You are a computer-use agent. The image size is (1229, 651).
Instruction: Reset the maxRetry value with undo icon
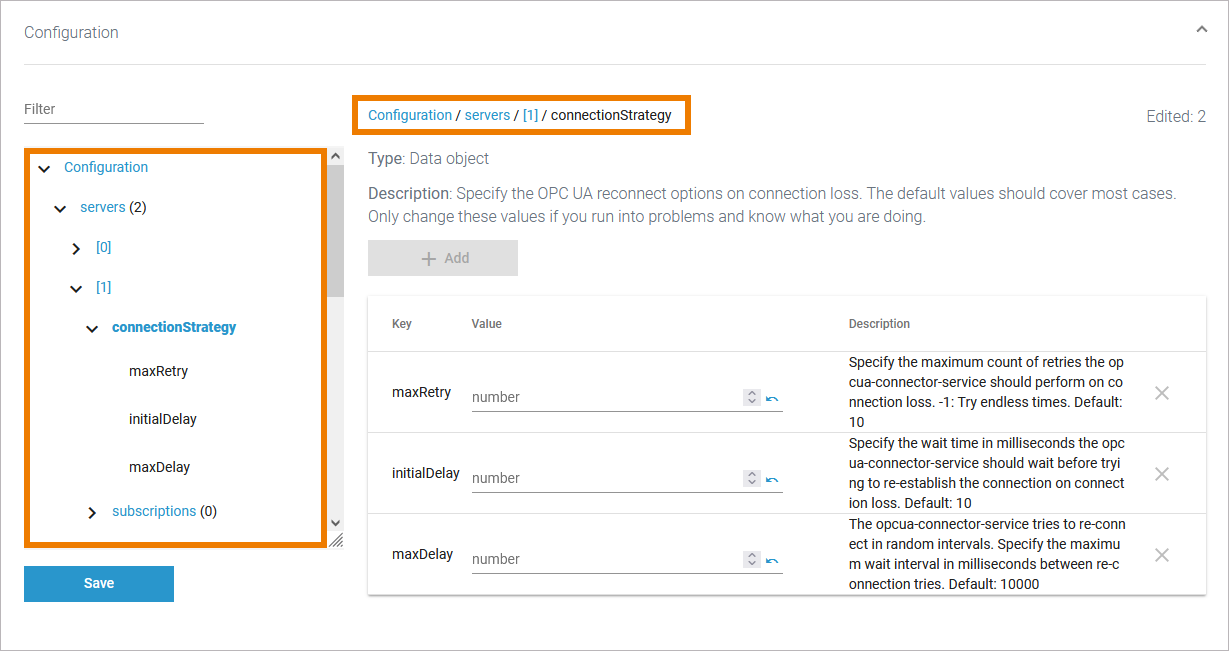[772, 398]
